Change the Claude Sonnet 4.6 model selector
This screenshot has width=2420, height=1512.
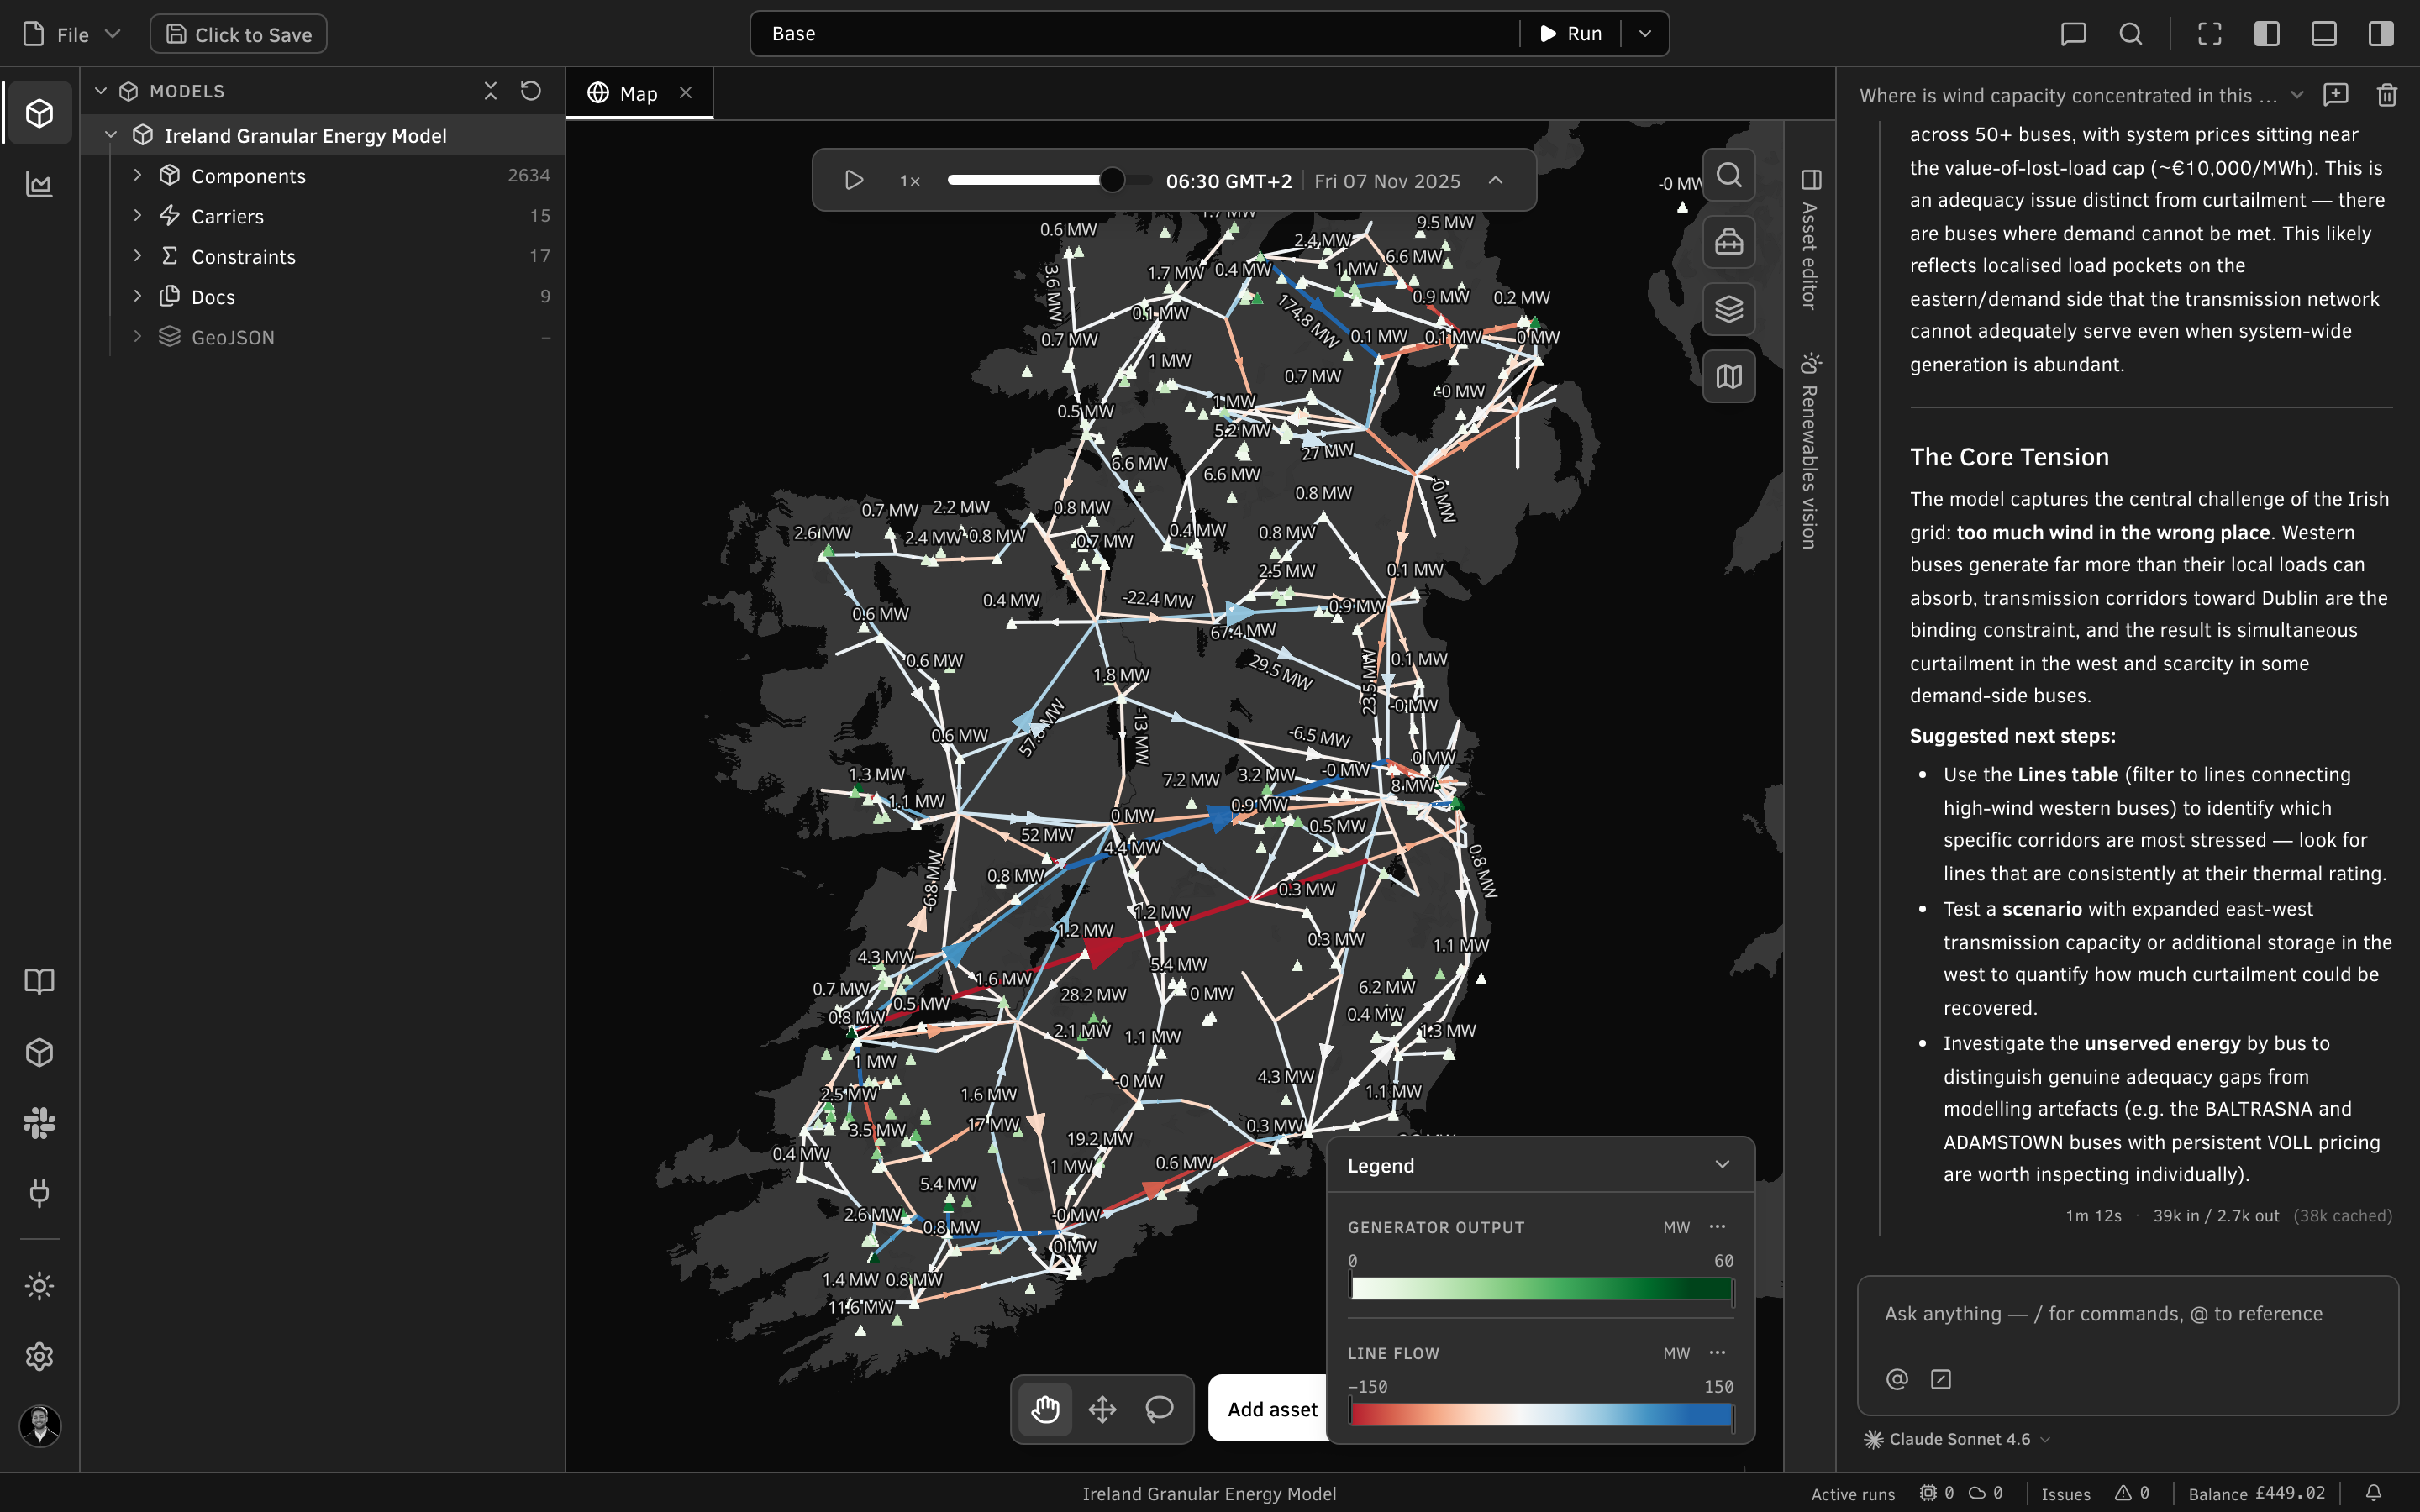pos(1957,1439)
